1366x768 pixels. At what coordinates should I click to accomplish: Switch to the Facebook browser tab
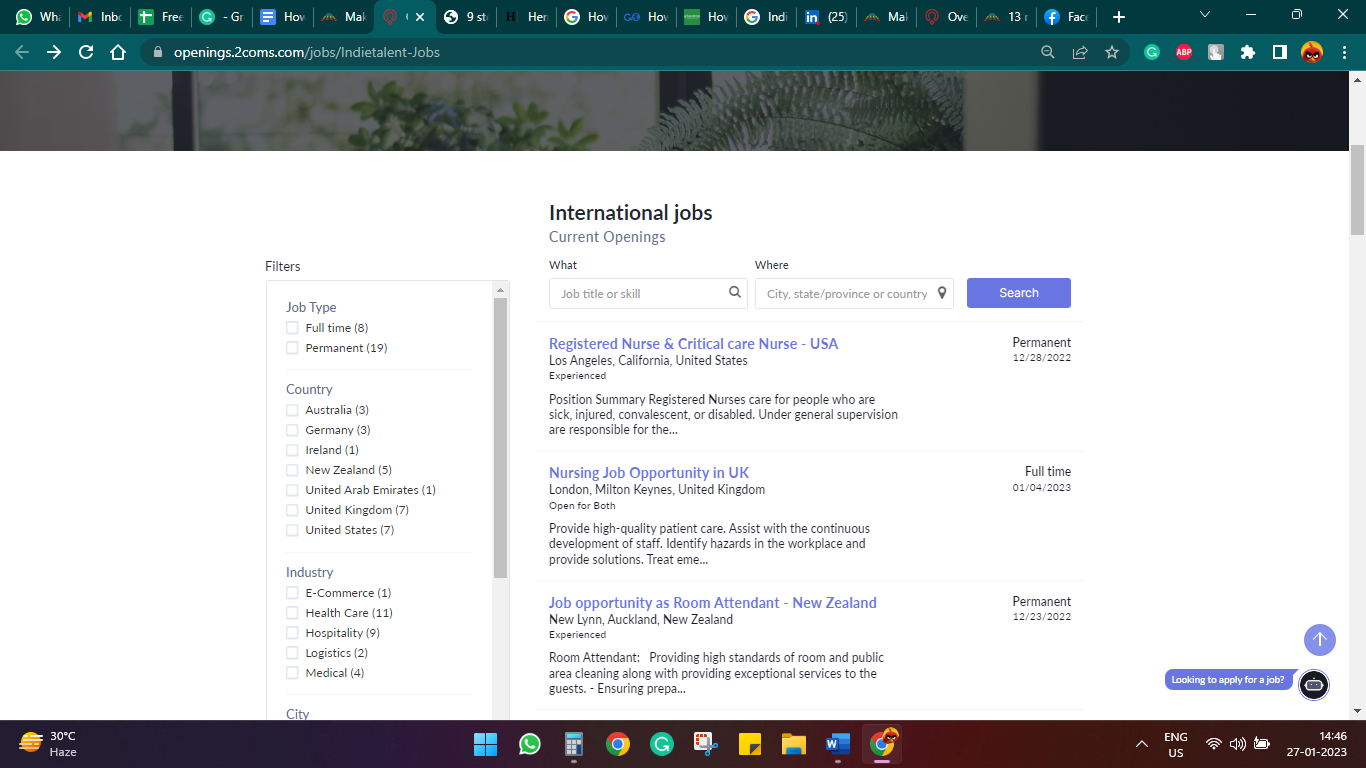coord(1066,17)
